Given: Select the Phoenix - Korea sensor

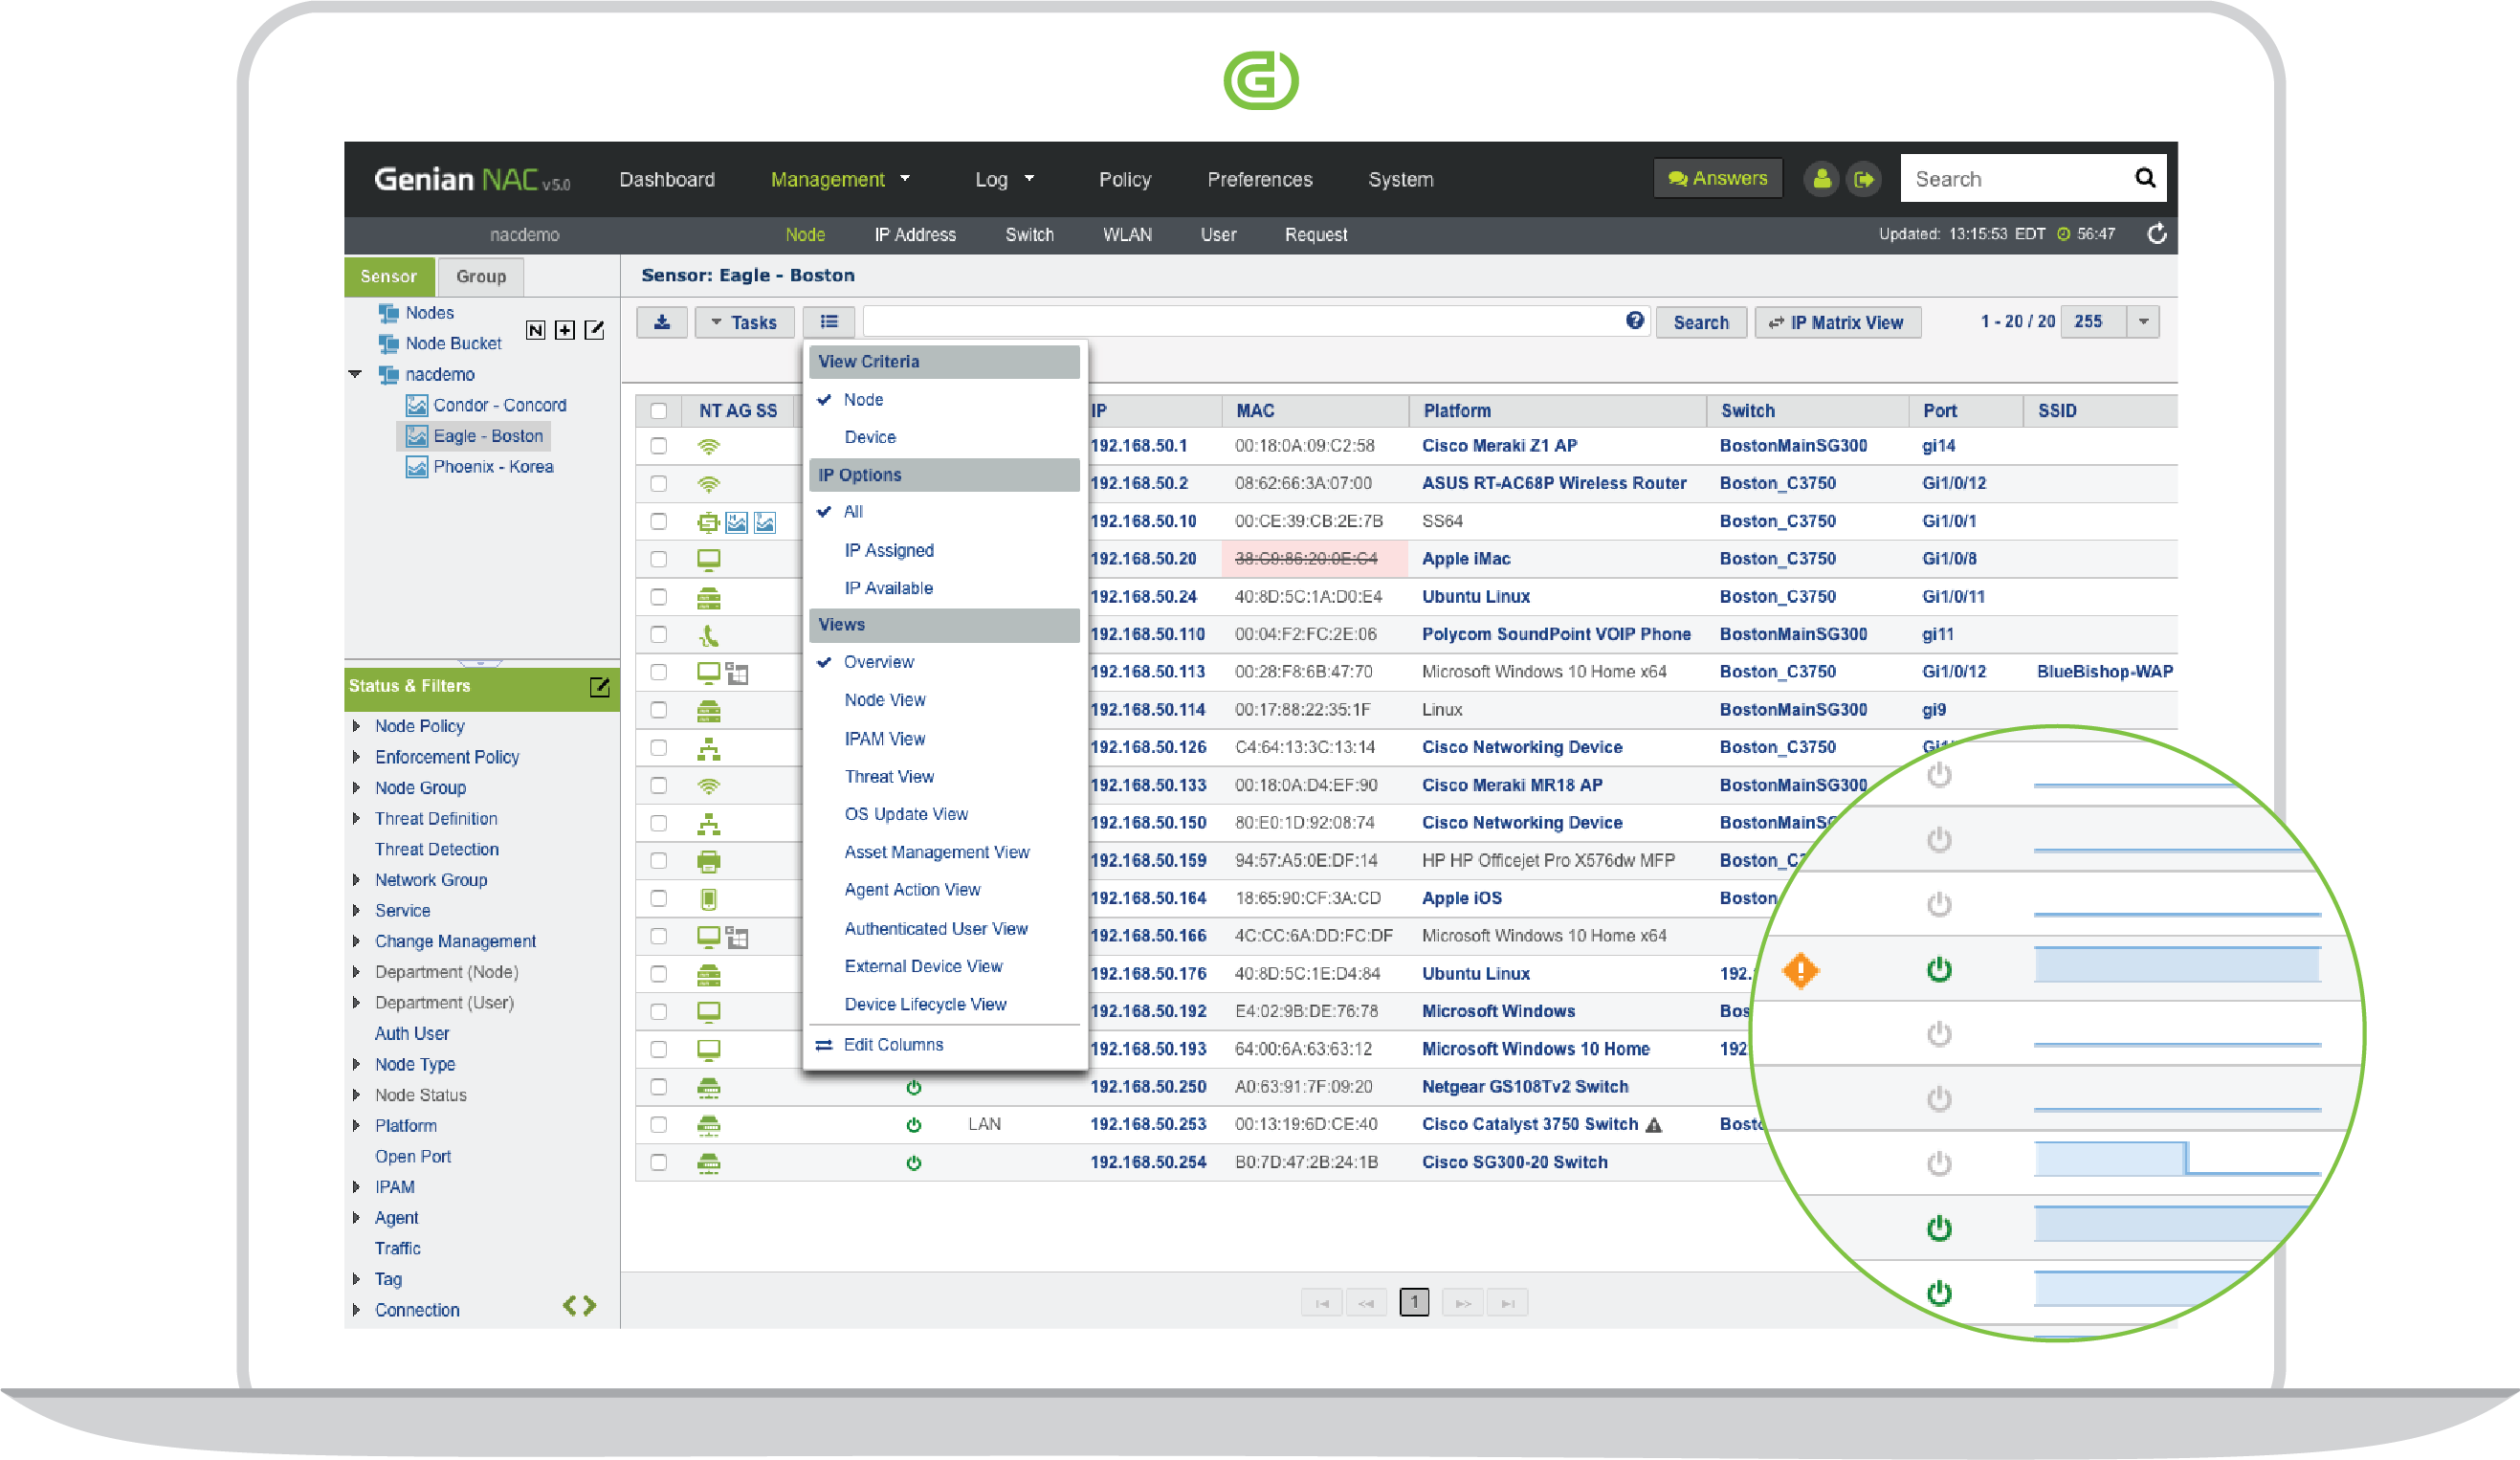Looking at the screenshot, I should (x=492, y=467).
